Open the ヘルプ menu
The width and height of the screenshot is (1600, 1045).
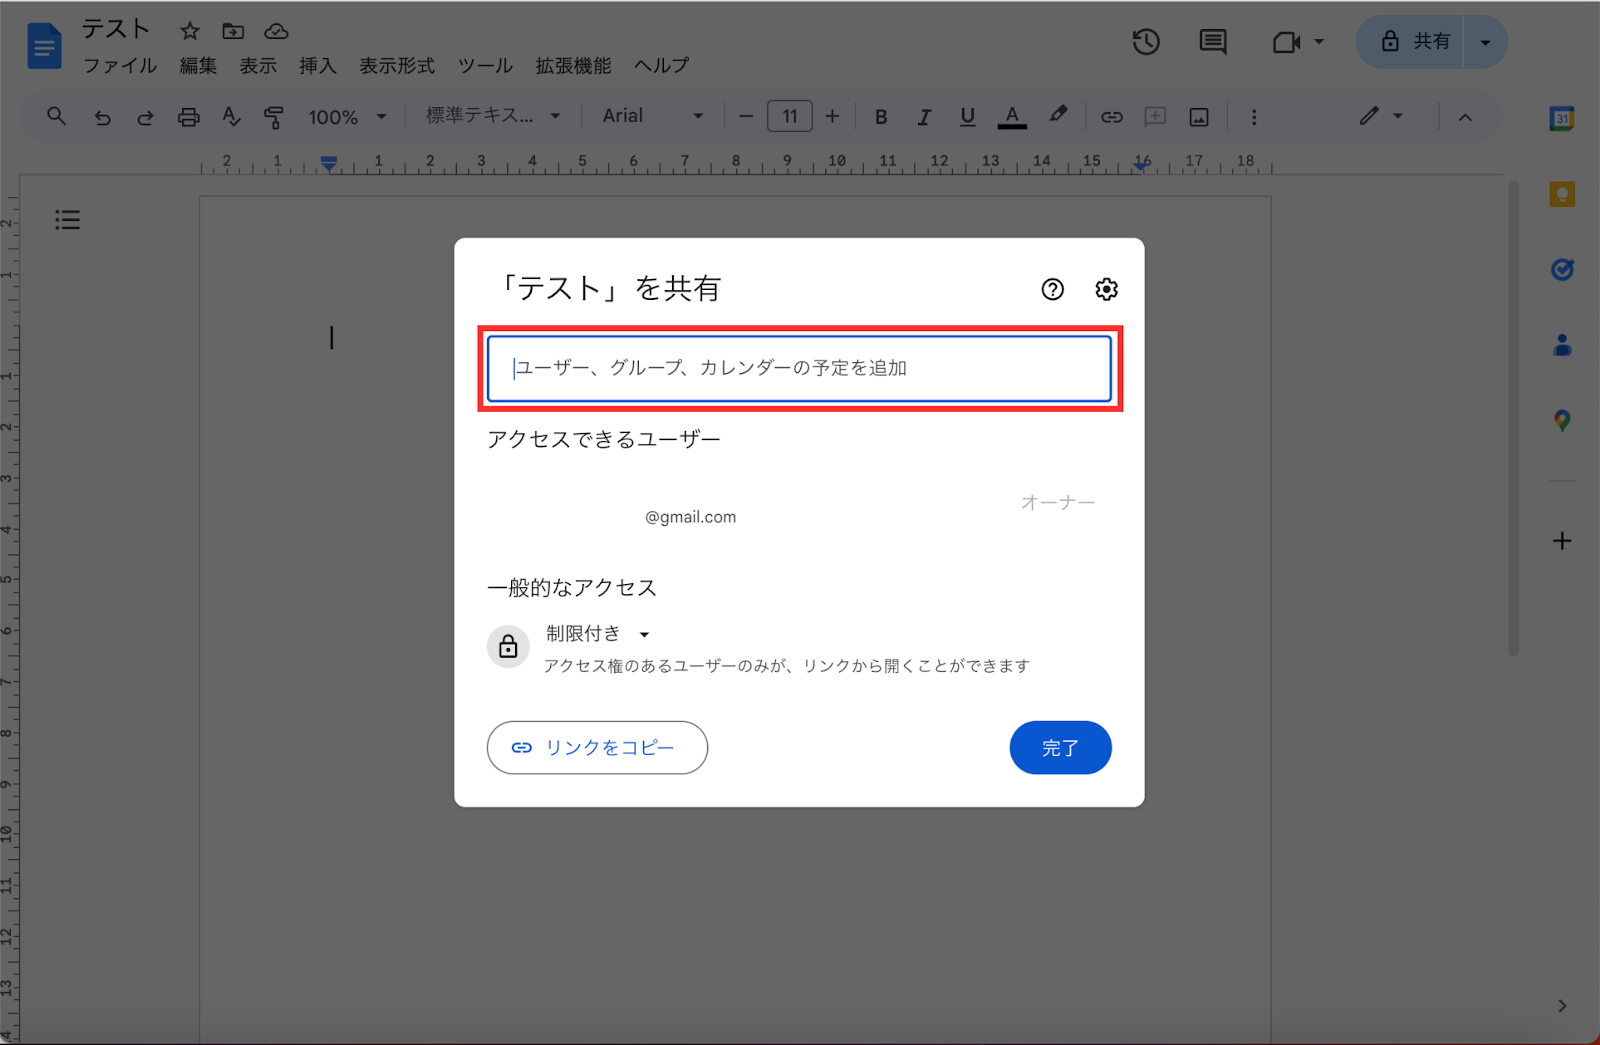661,66
